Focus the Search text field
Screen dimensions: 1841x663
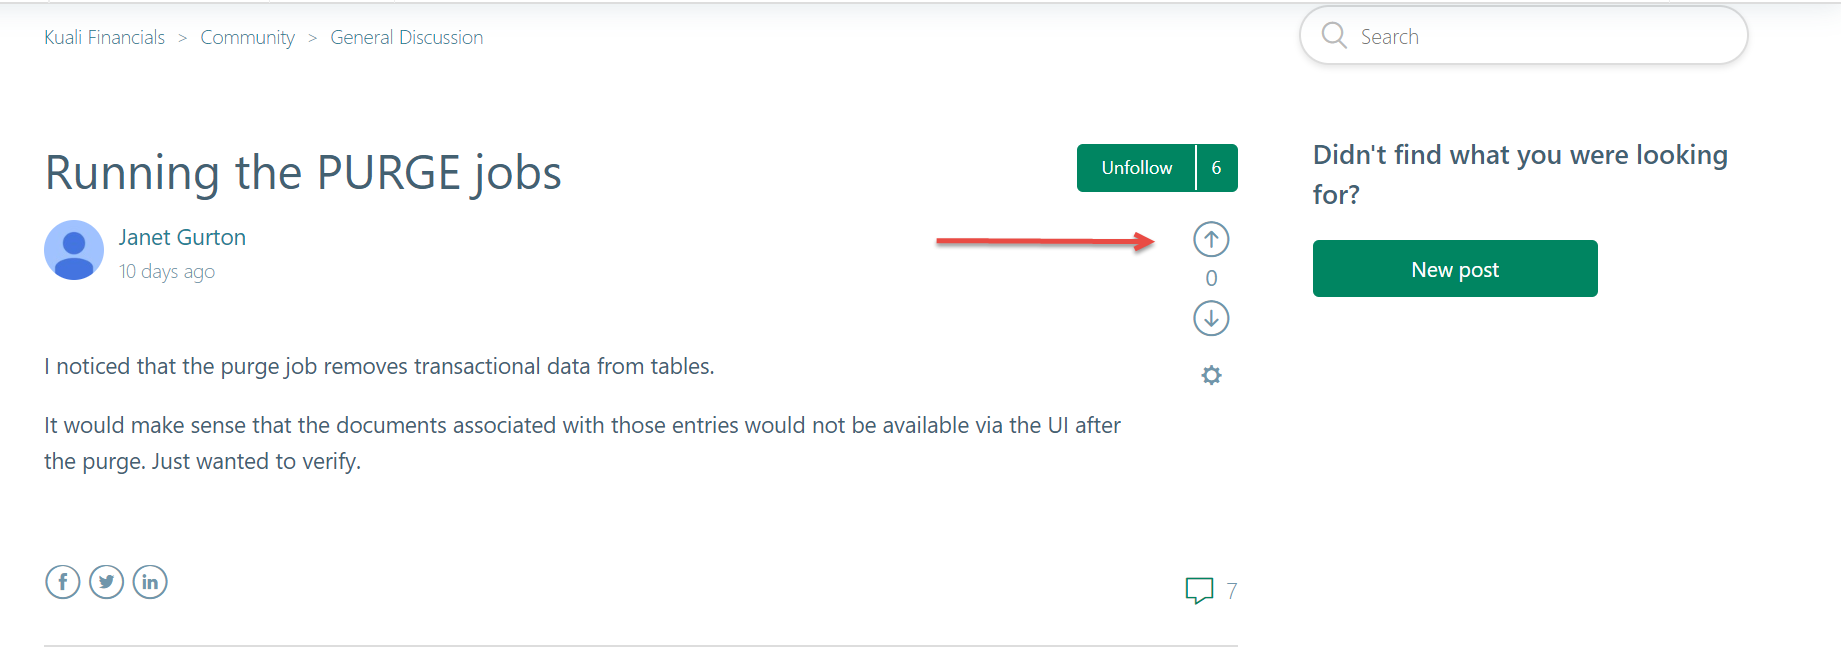click(x=1540, y=37)
